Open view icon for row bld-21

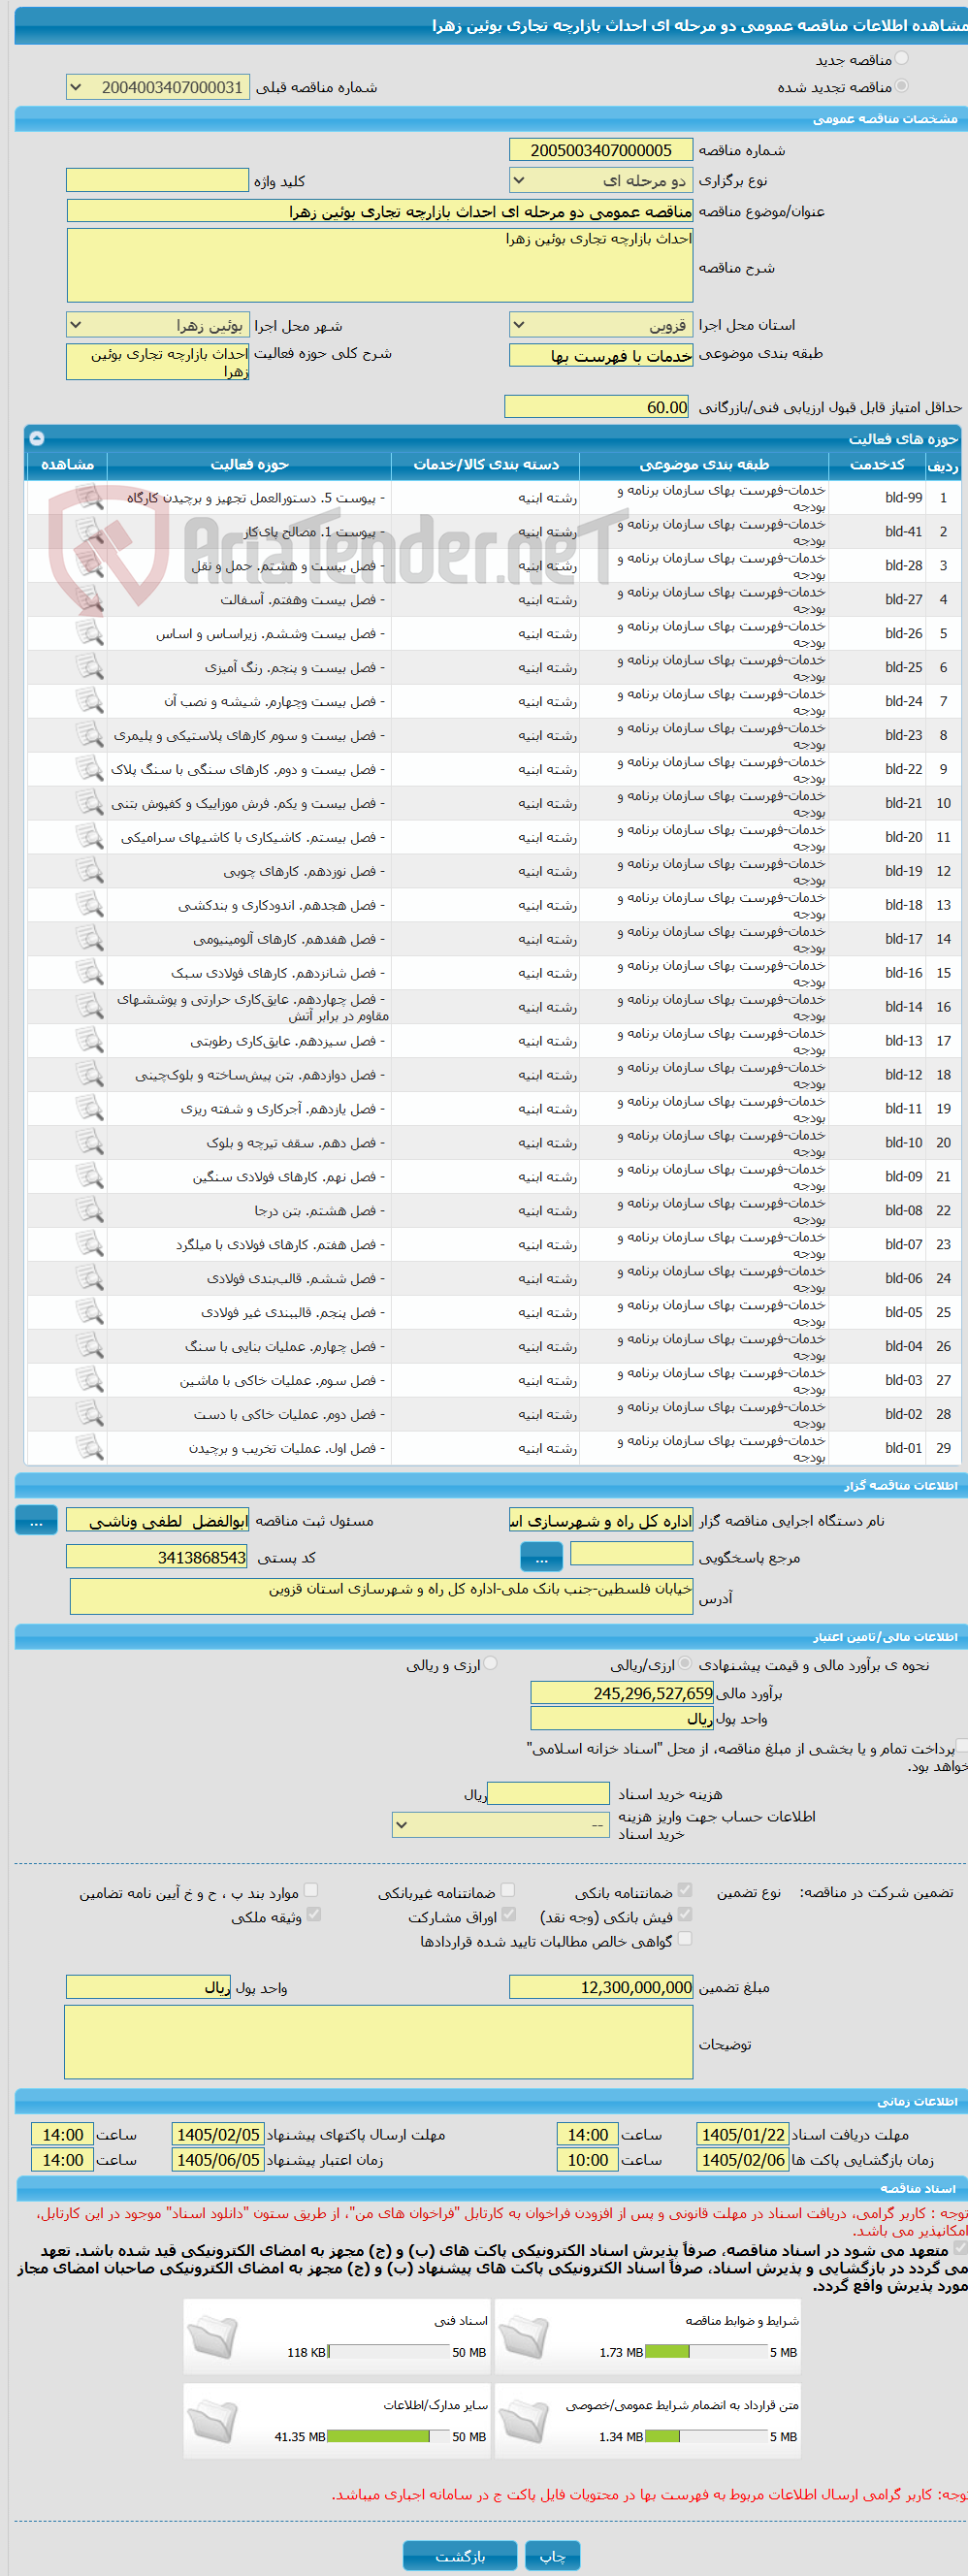click(90, 803)
